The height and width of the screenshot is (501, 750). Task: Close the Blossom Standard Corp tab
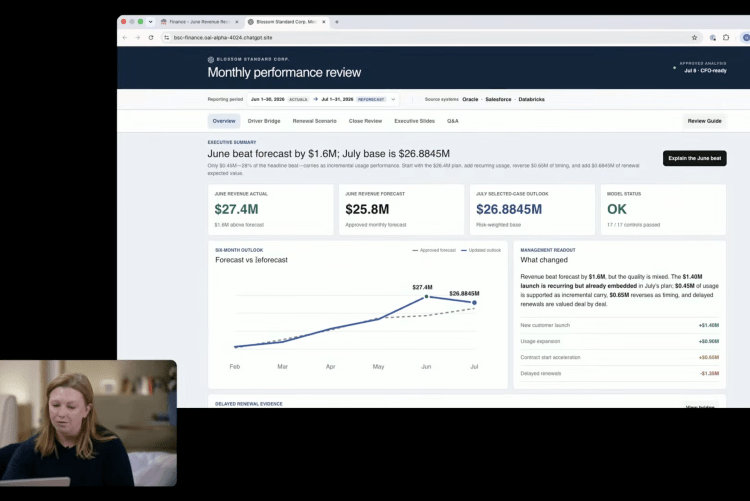pyautogui.click(x=324, y=22)
